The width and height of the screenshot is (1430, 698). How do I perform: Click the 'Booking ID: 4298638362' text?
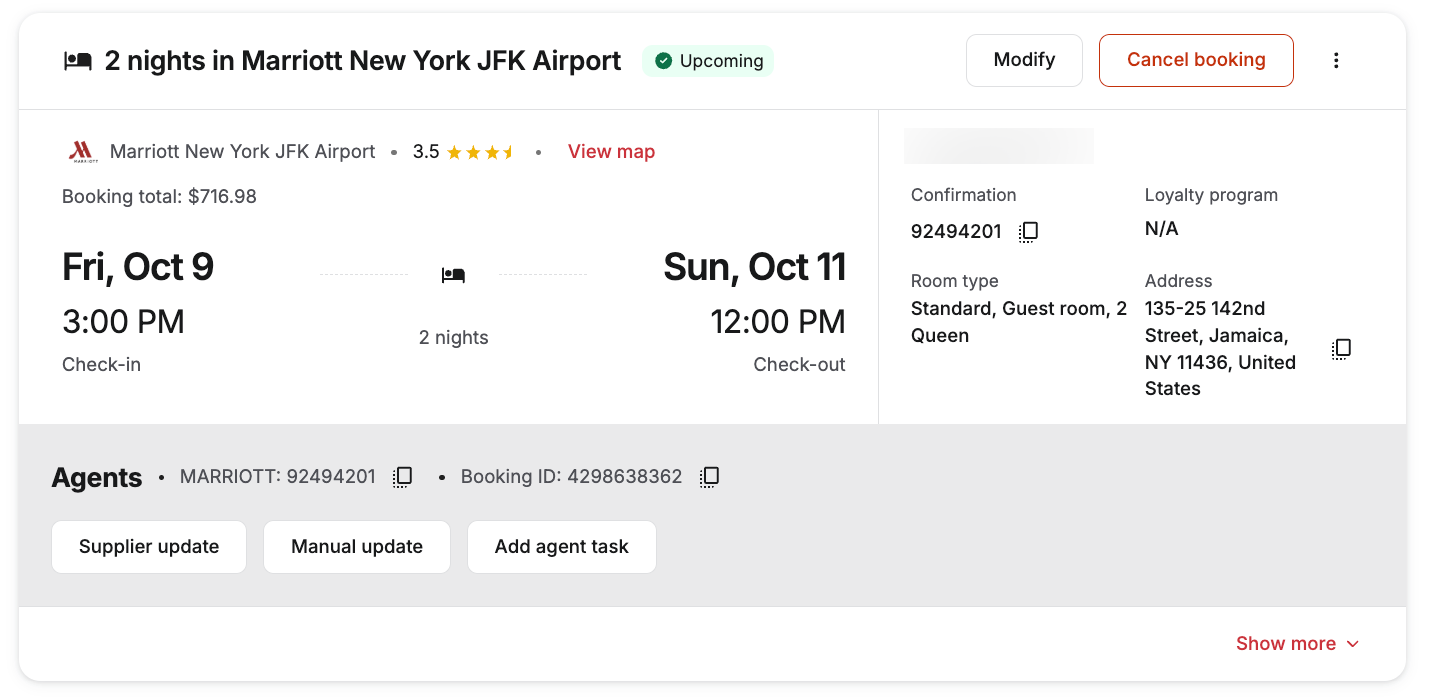click(571, 477)
